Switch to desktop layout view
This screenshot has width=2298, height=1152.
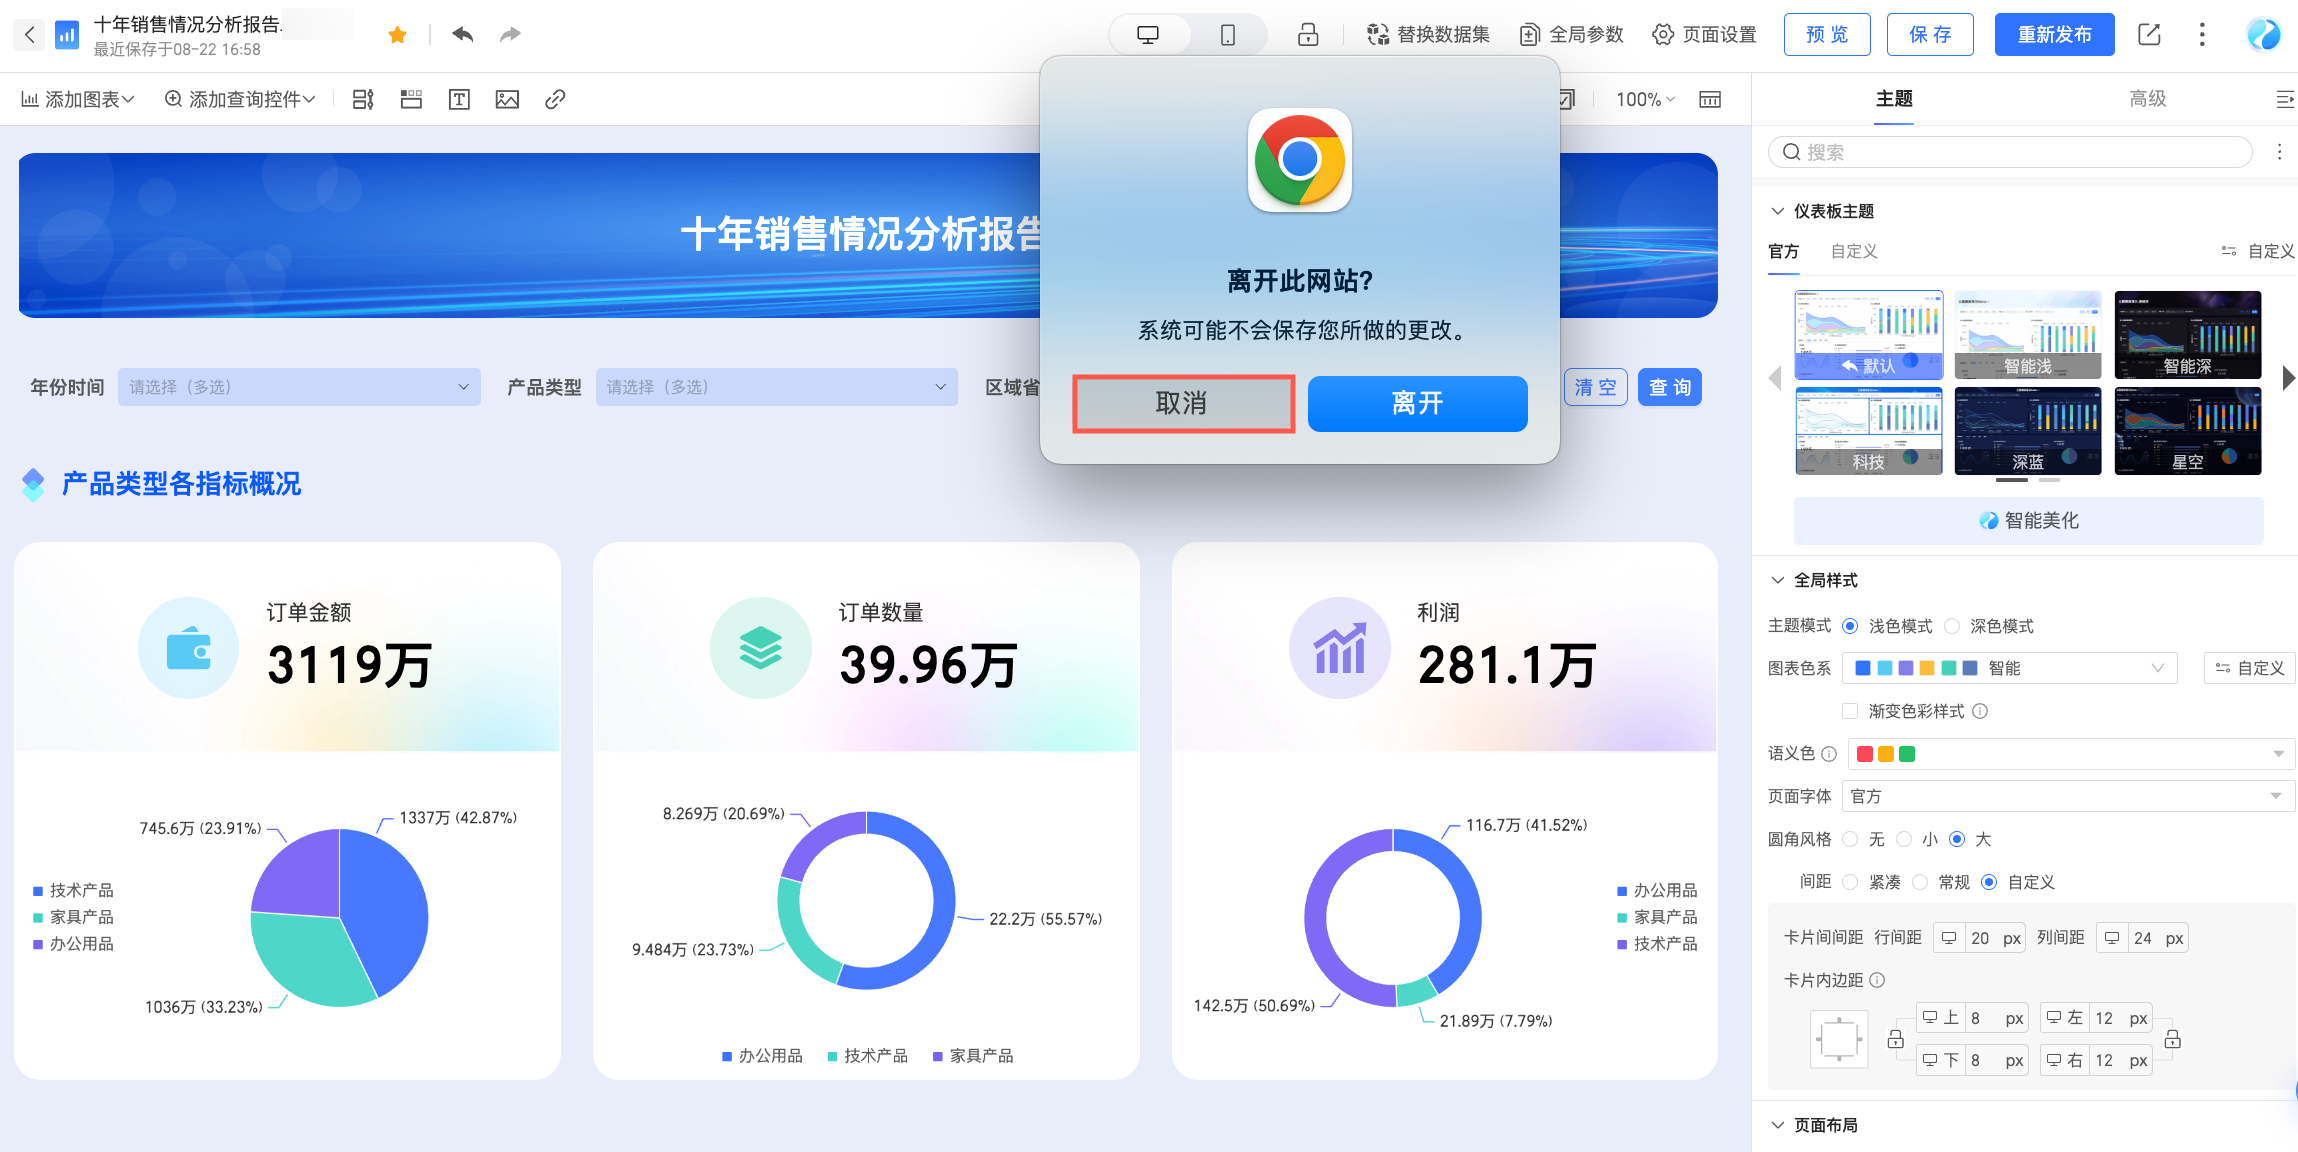pos(1148,35)
